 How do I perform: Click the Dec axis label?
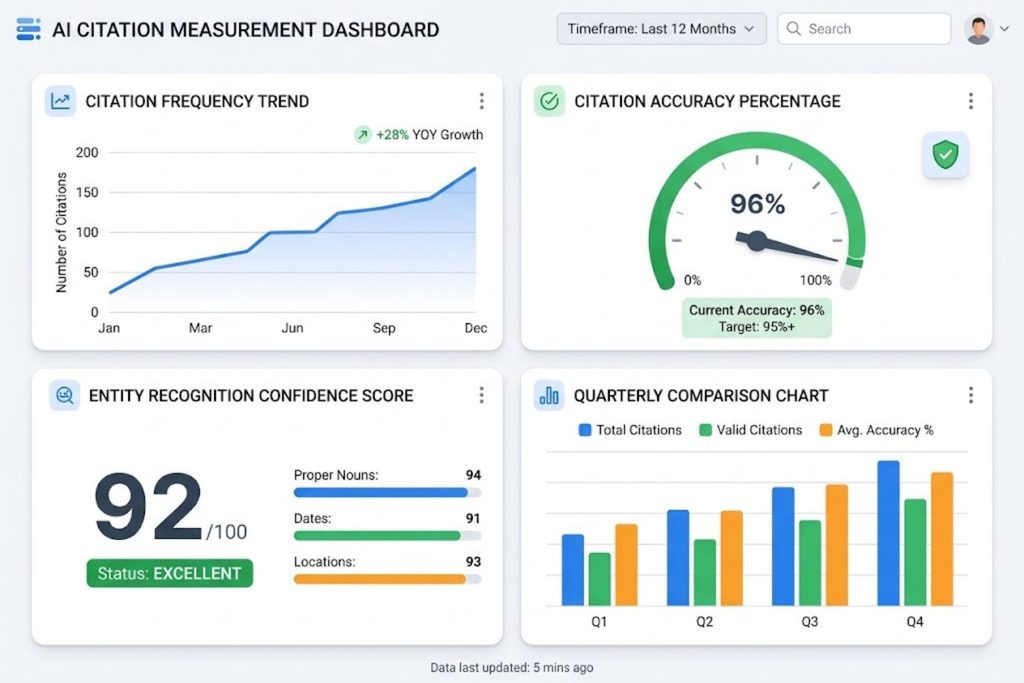pos(475,328)
